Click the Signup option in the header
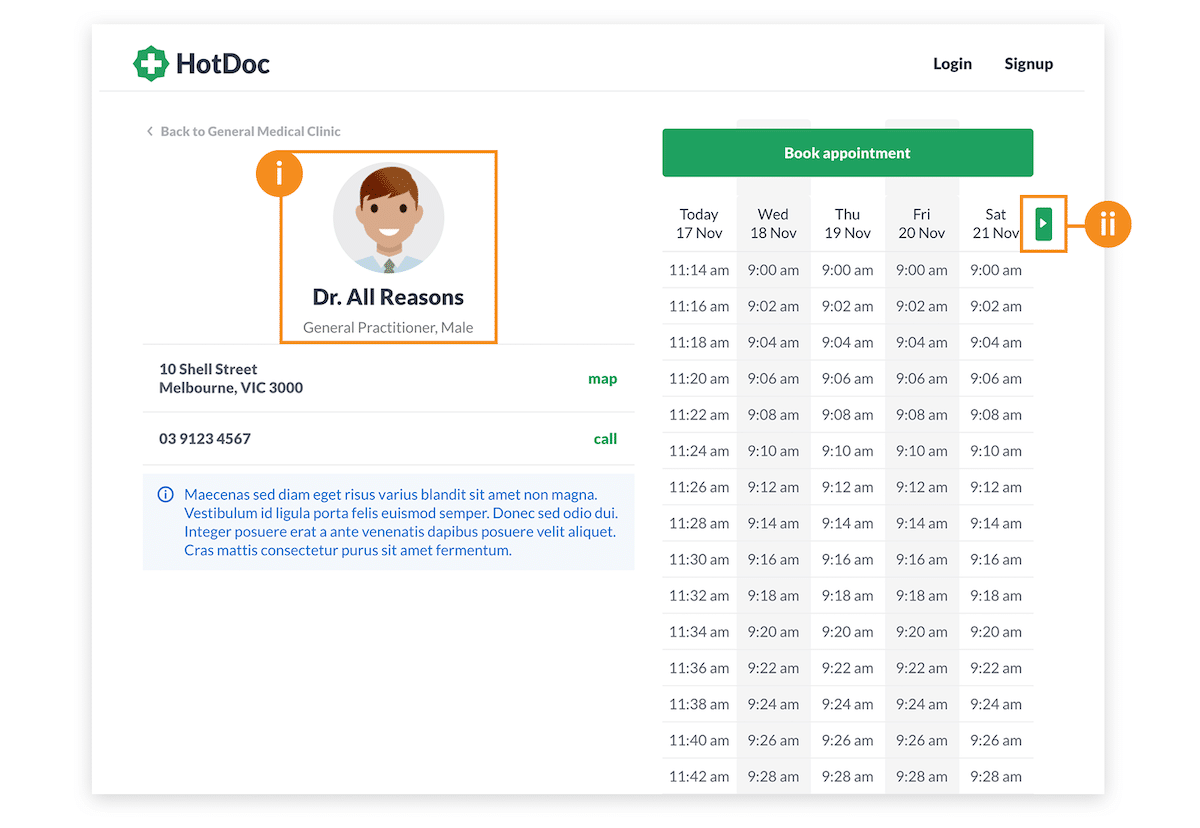 point(1028,63)
